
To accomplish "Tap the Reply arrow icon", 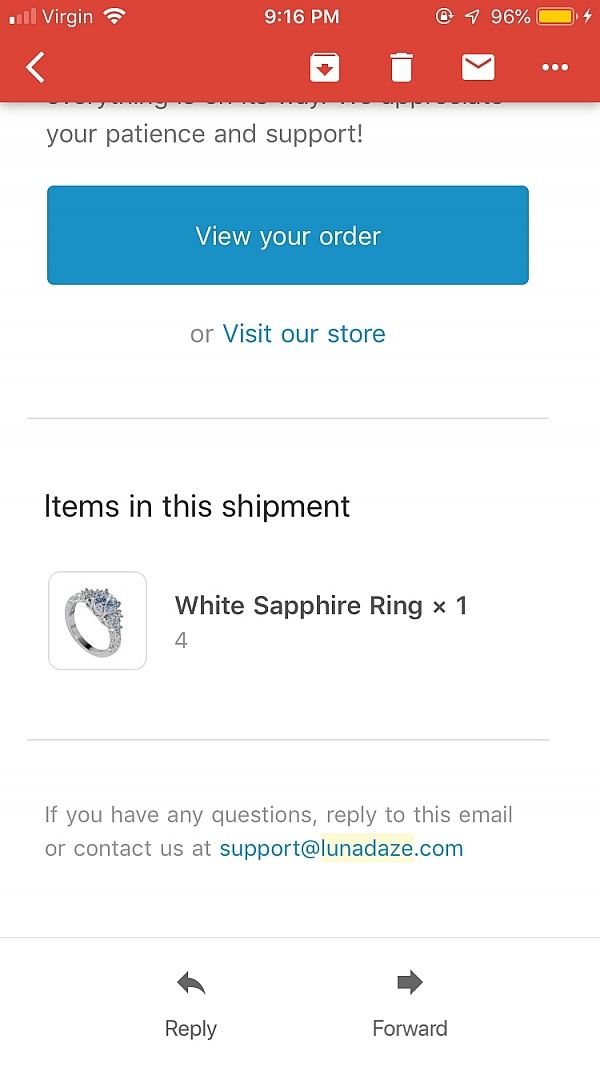I will click(x=191, y=984).
